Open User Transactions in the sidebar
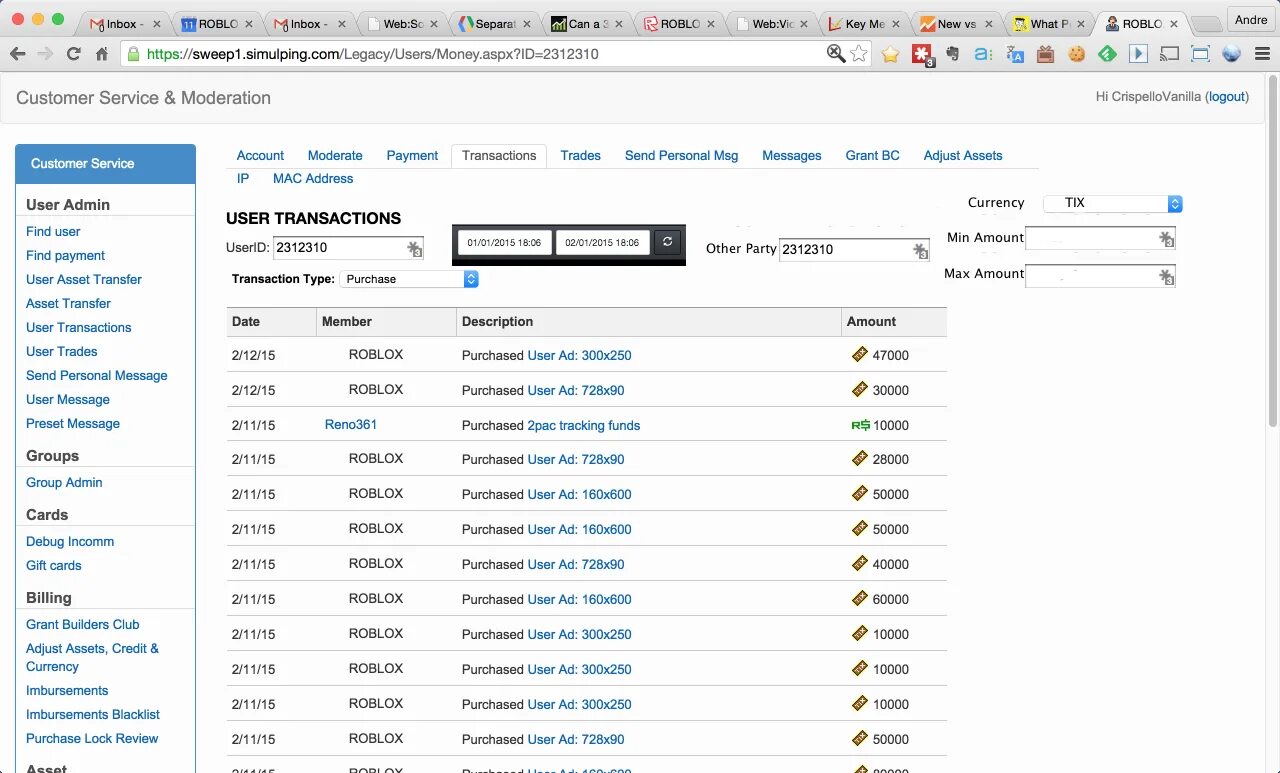 click(x=78, y=327)
